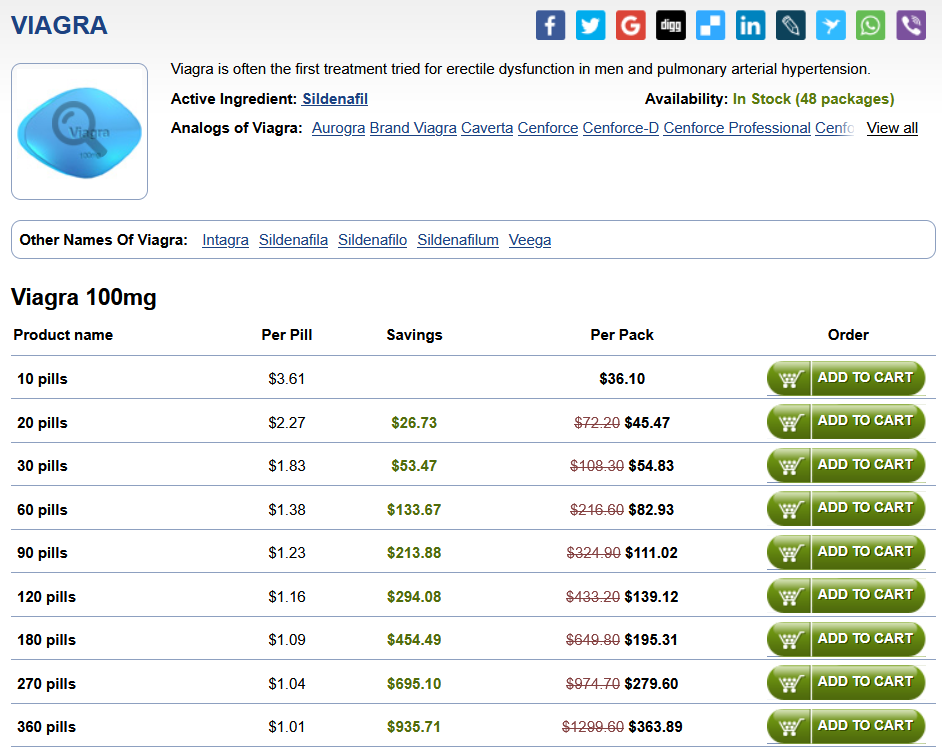942x755 pixels.
Task: Share on Digg using the black icon
Action: coord(670,25)
